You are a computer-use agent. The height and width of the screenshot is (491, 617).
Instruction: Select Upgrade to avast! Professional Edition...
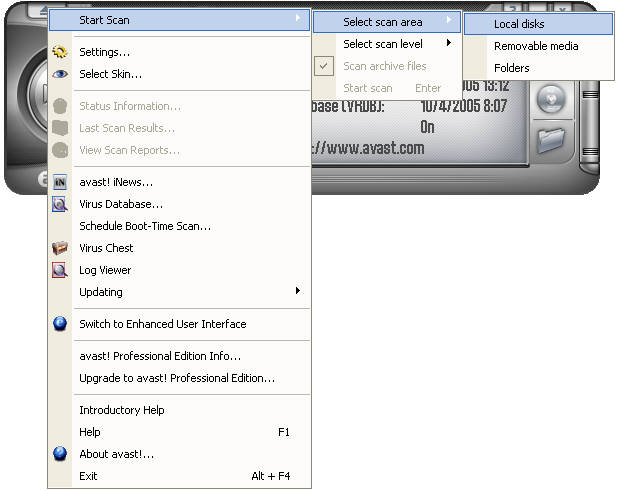coord(179,378)
